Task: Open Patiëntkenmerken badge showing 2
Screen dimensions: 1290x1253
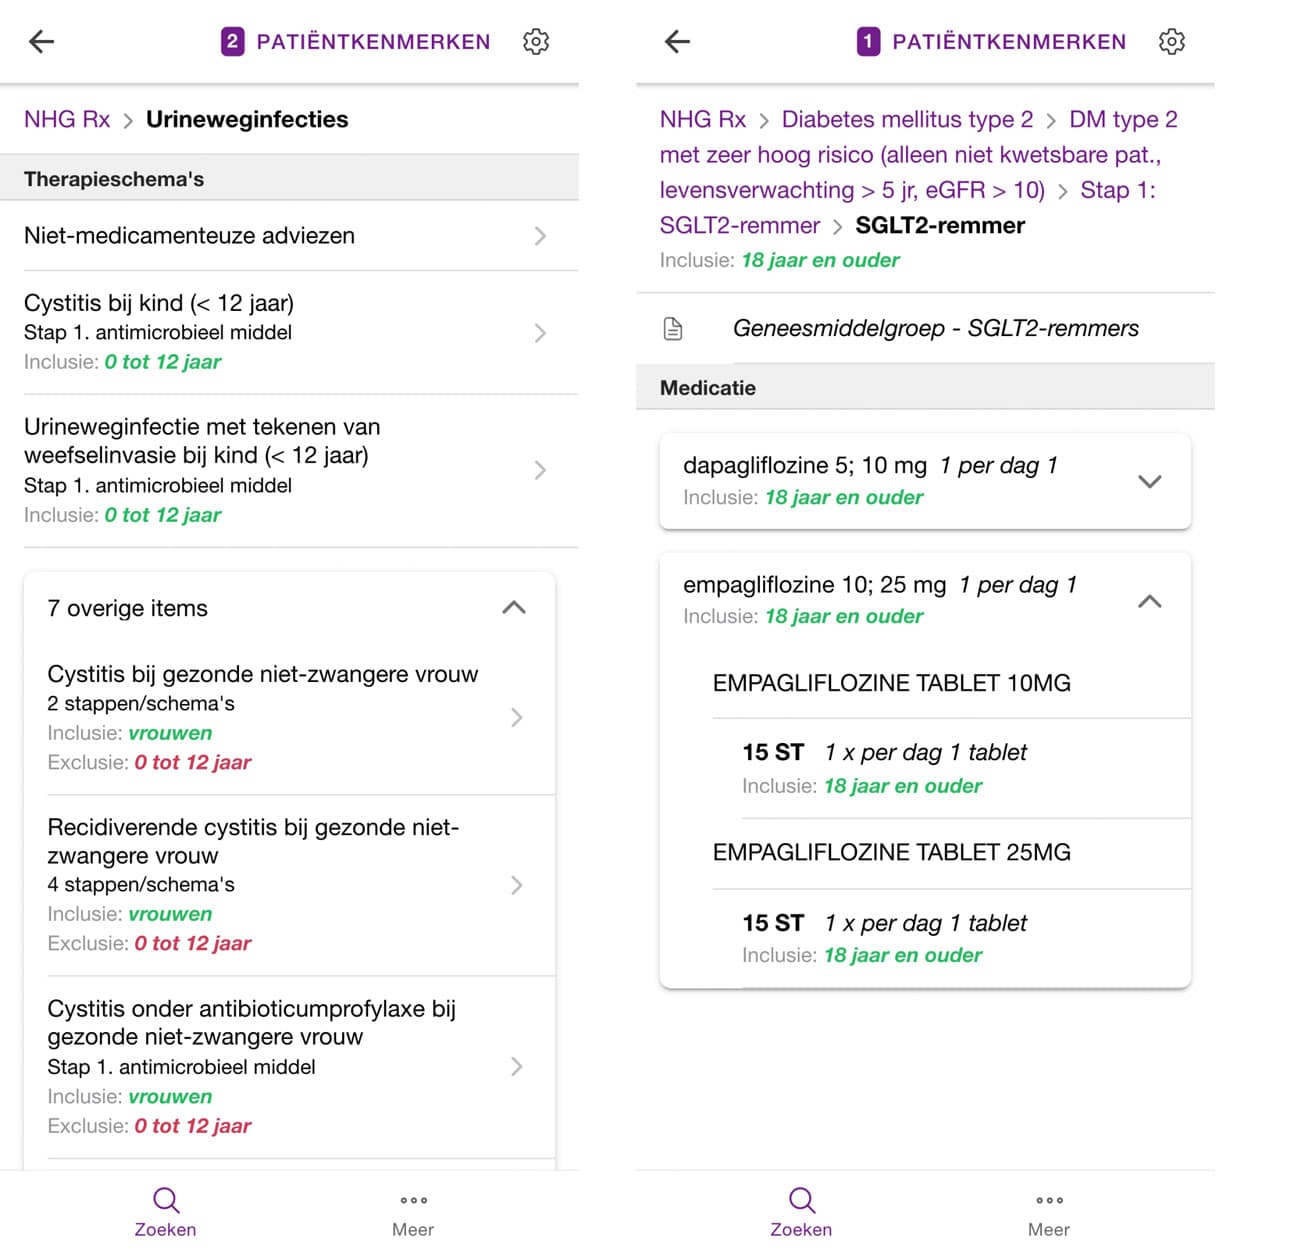Action: [233, 41]
